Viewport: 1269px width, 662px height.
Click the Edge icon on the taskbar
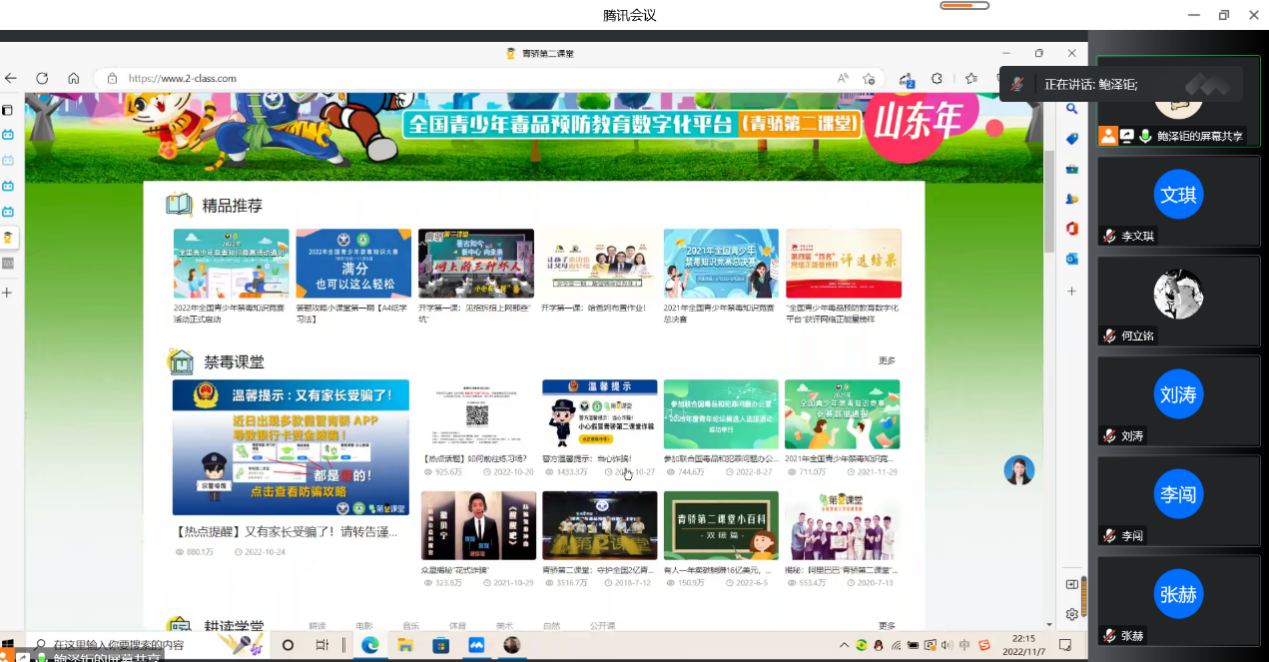point(369,645)
